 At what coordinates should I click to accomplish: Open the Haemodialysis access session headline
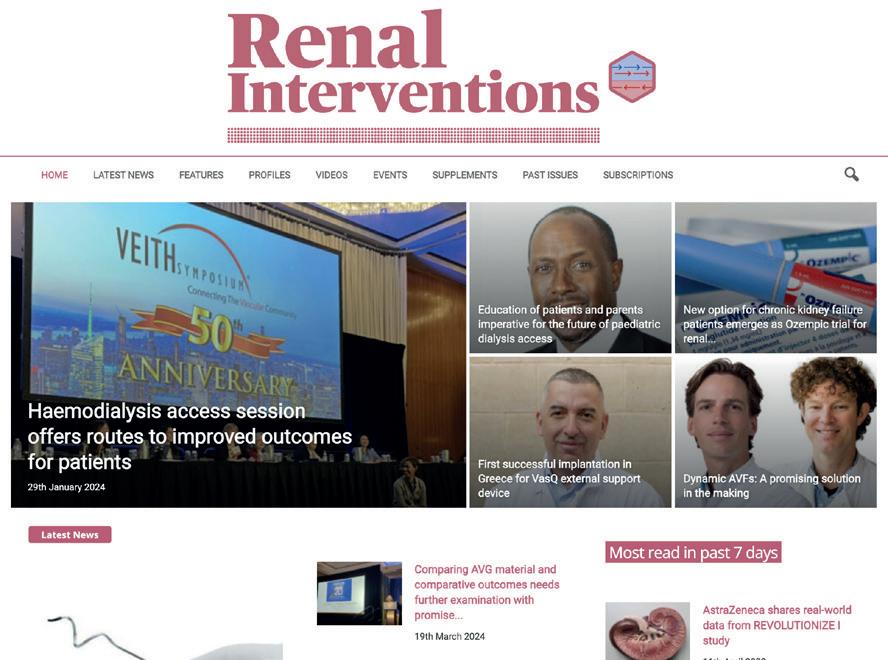(190, 436)
